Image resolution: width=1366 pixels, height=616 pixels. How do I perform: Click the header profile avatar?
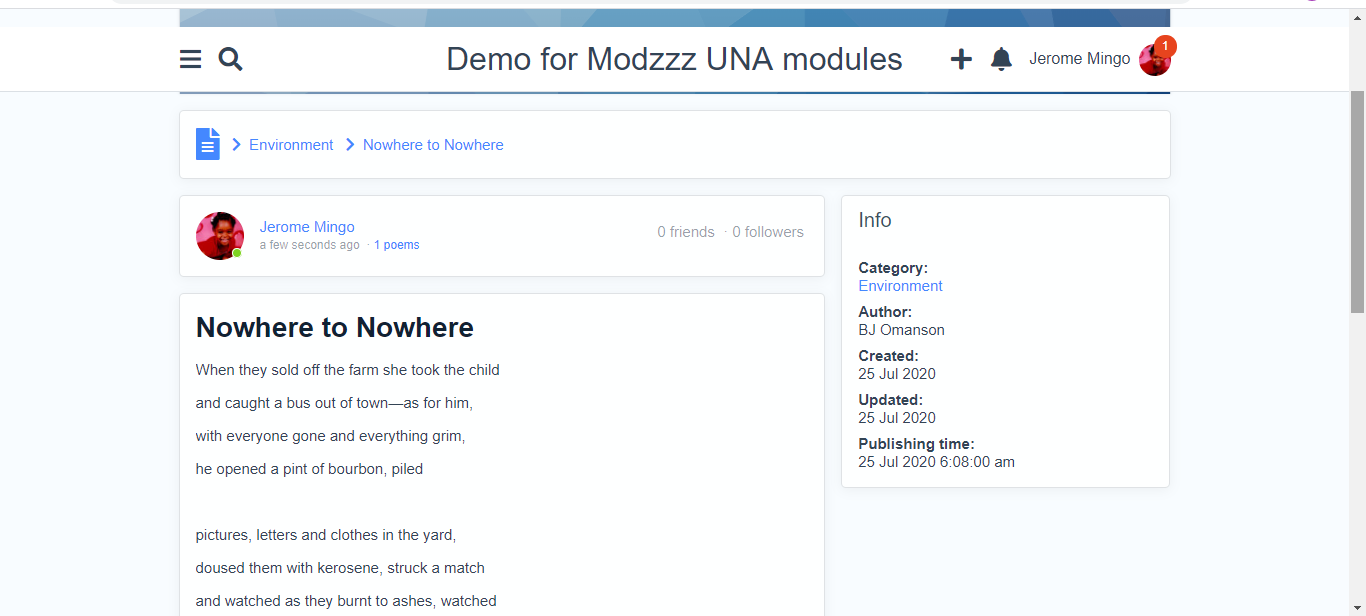click(x=1153, y=62)
